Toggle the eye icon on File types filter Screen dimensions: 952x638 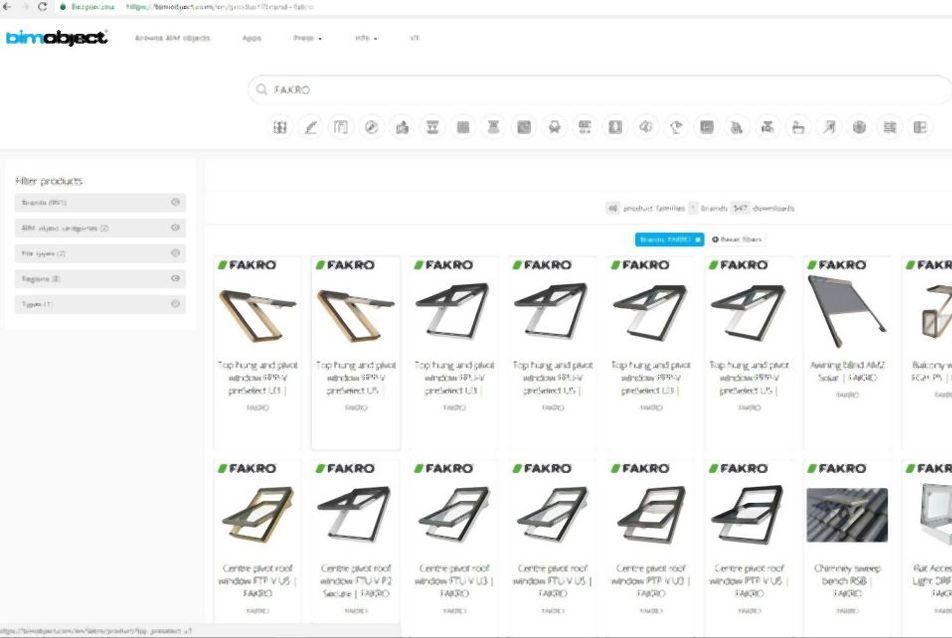click(175, 253)
